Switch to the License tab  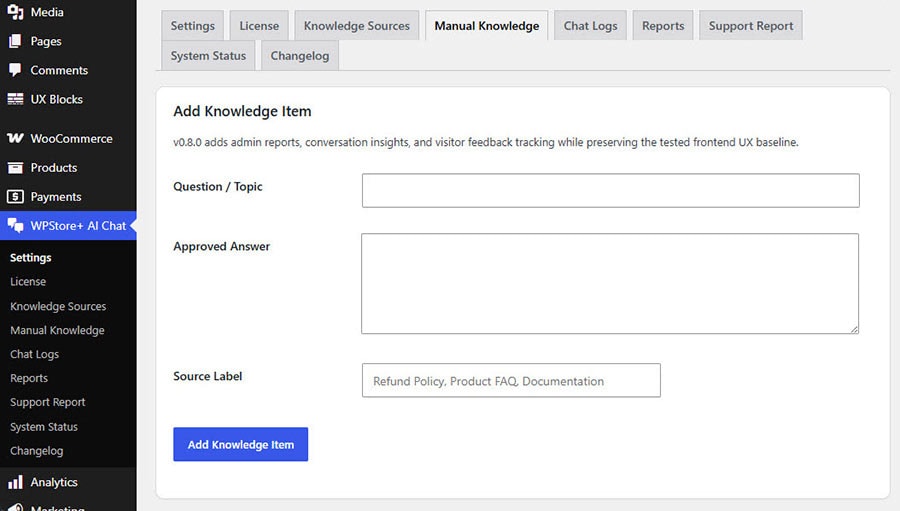point(259,25)
